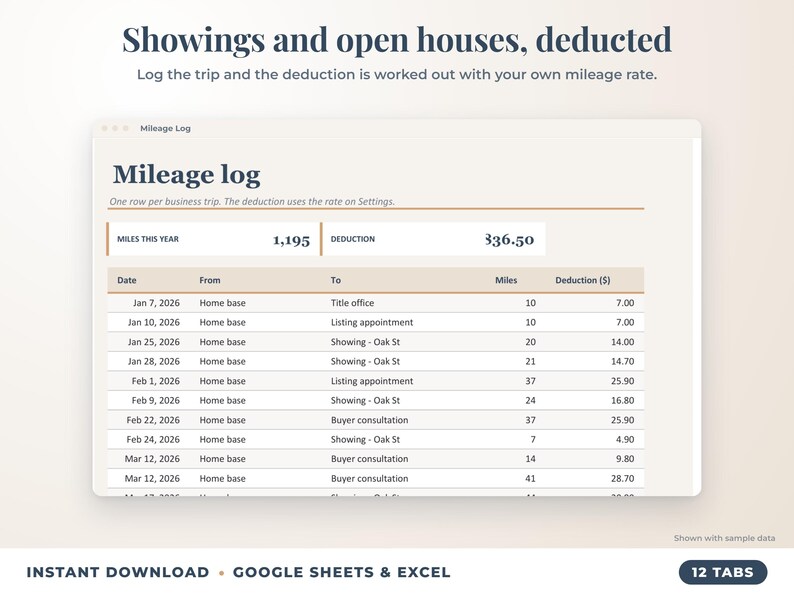Select the 4.90 deduction cell

coord(625,440)
